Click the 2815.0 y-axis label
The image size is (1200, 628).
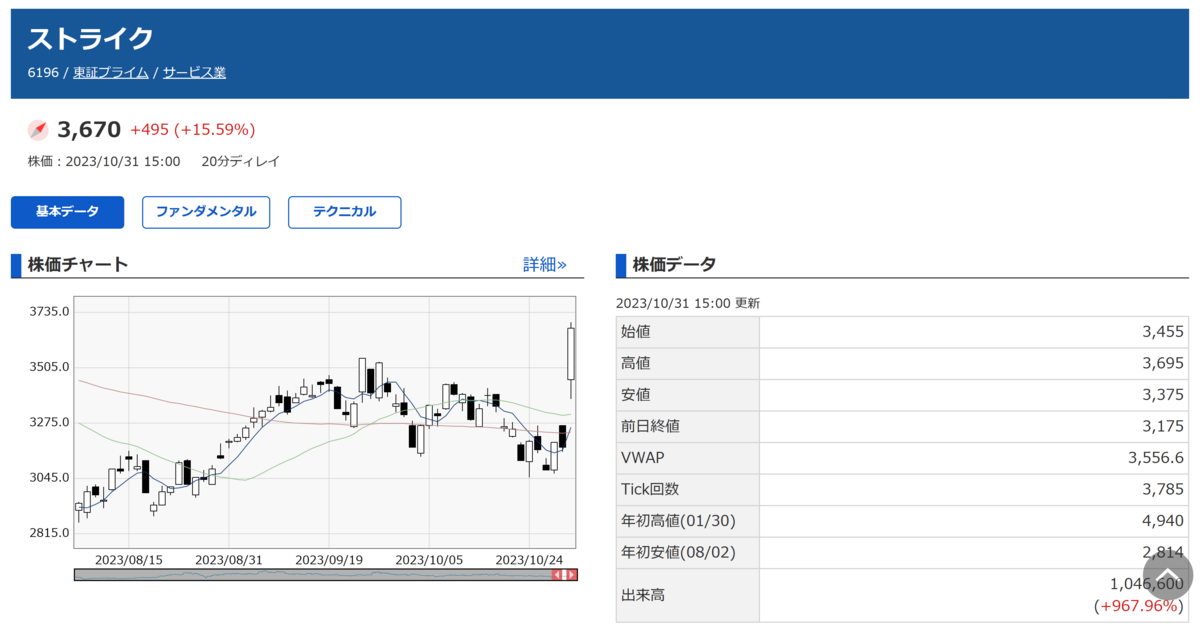tap(49, 533)
